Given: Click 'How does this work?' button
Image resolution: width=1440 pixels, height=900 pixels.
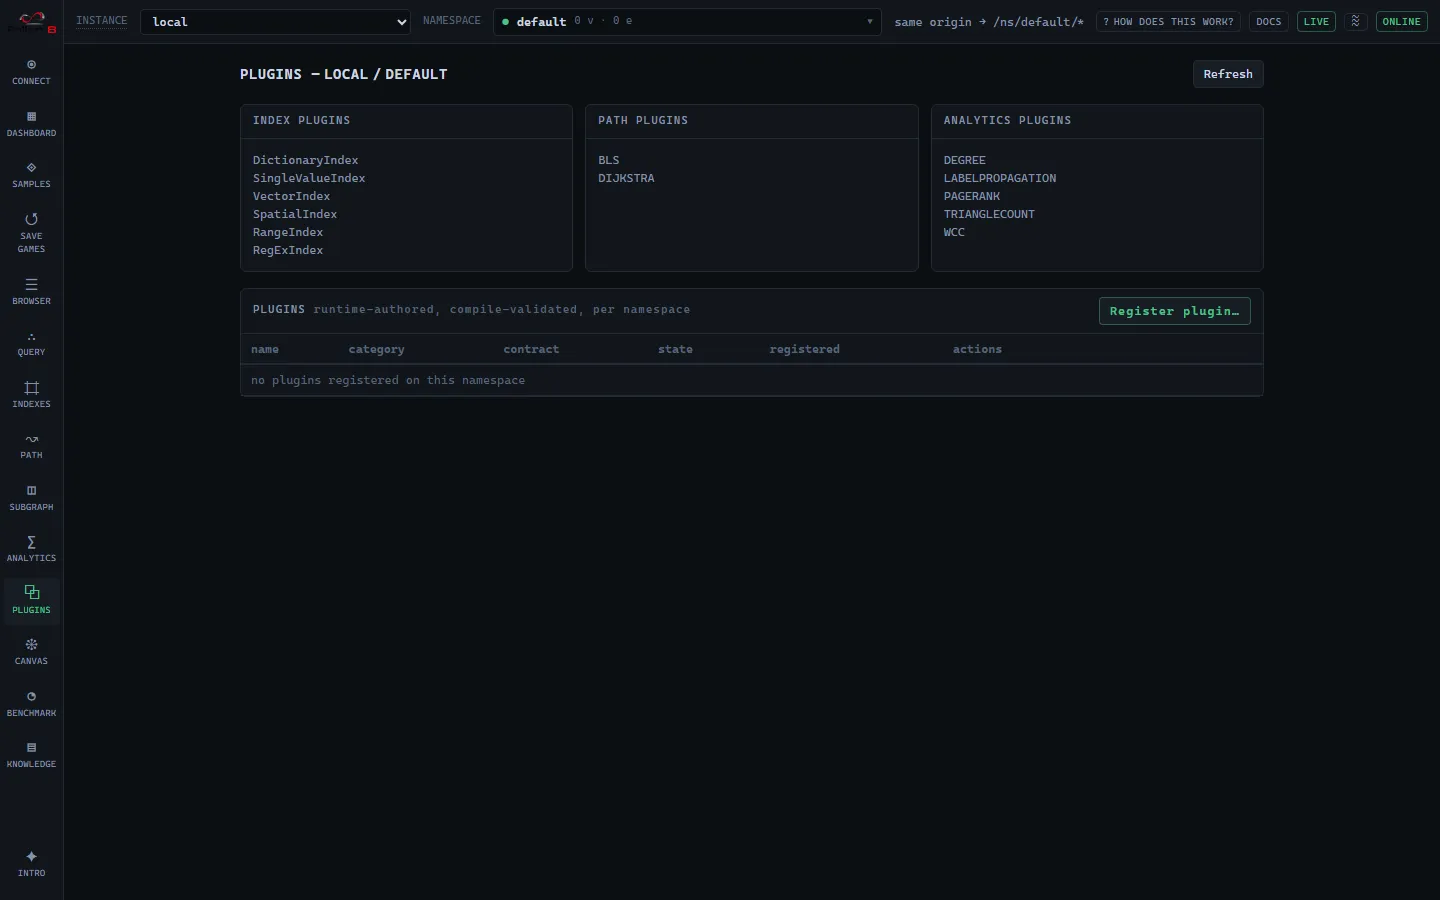Looking at the screenshot, I should [1168, 21].
